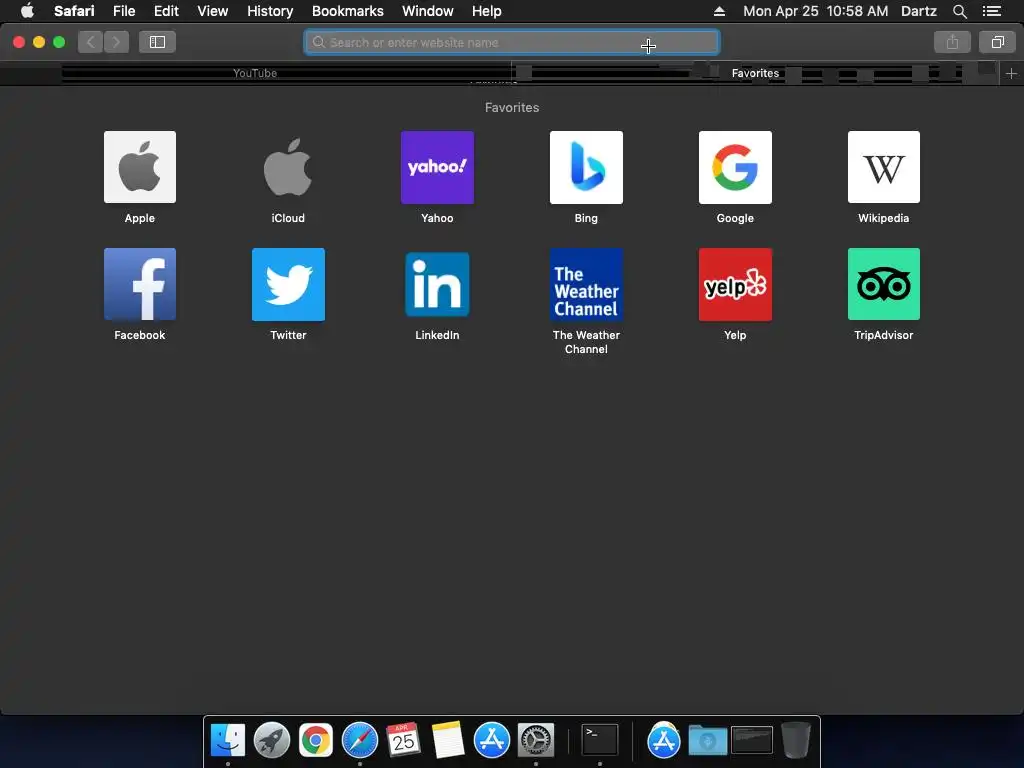
Task: Go forward with the Safari forward arrow
Action: 116,42
